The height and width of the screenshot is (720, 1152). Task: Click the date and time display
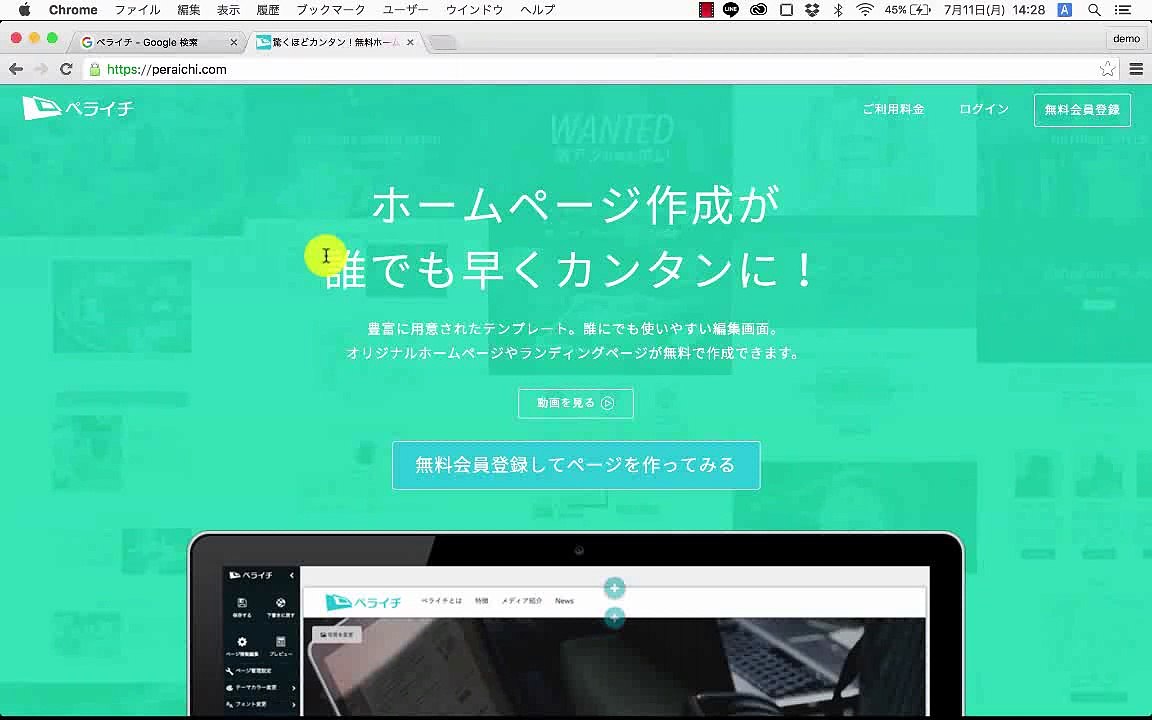click(x=994, y=10)
